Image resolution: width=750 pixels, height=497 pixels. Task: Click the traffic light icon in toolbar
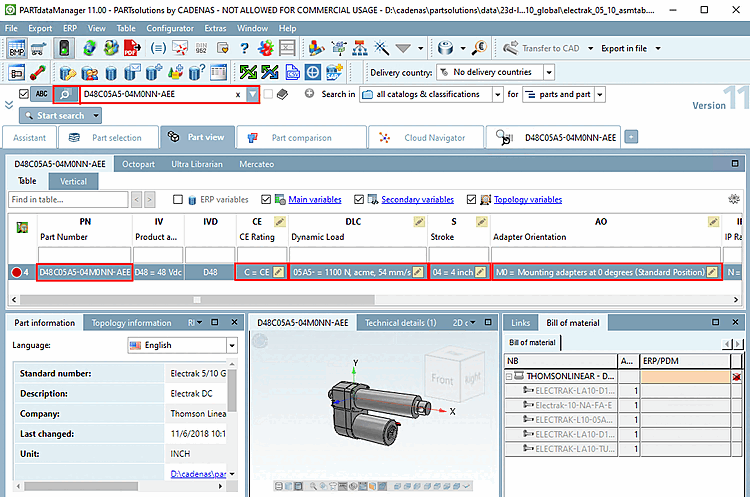[x=64, y=48]
